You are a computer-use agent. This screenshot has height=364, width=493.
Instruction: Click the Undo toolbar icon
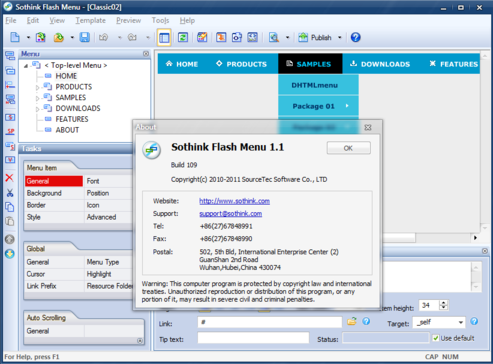(x=104, y=37)
